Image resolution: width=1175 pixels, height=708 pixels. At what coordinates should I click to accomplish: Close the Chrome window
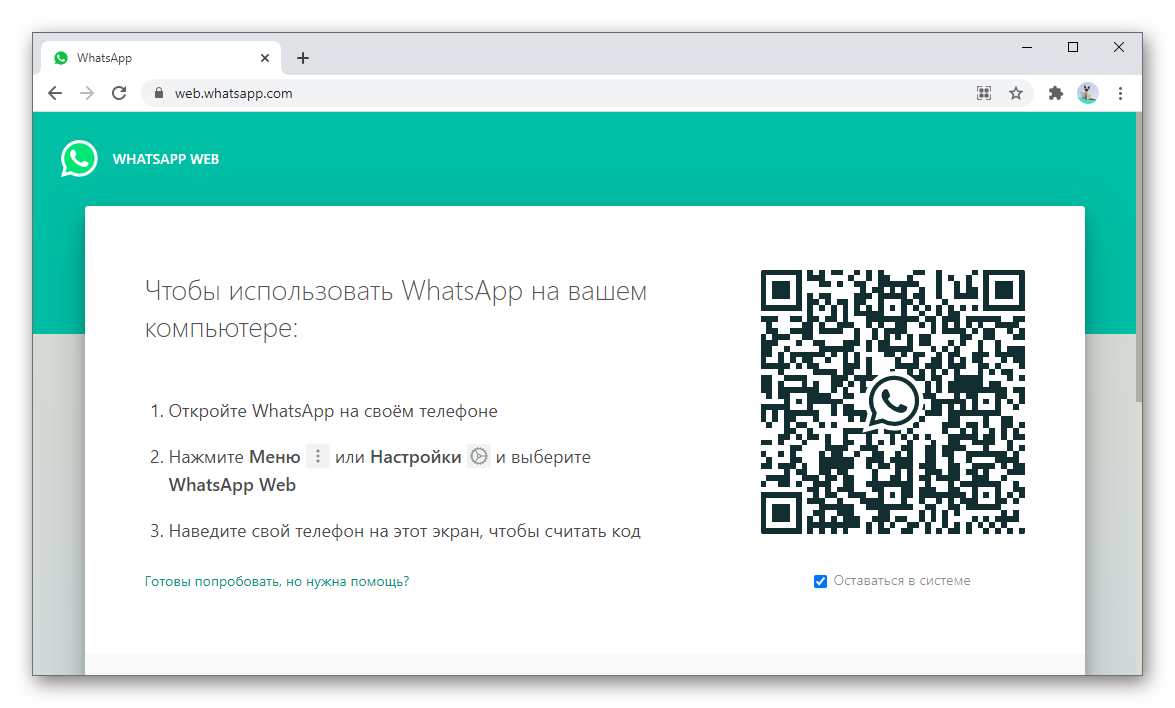click(1118, 47)
